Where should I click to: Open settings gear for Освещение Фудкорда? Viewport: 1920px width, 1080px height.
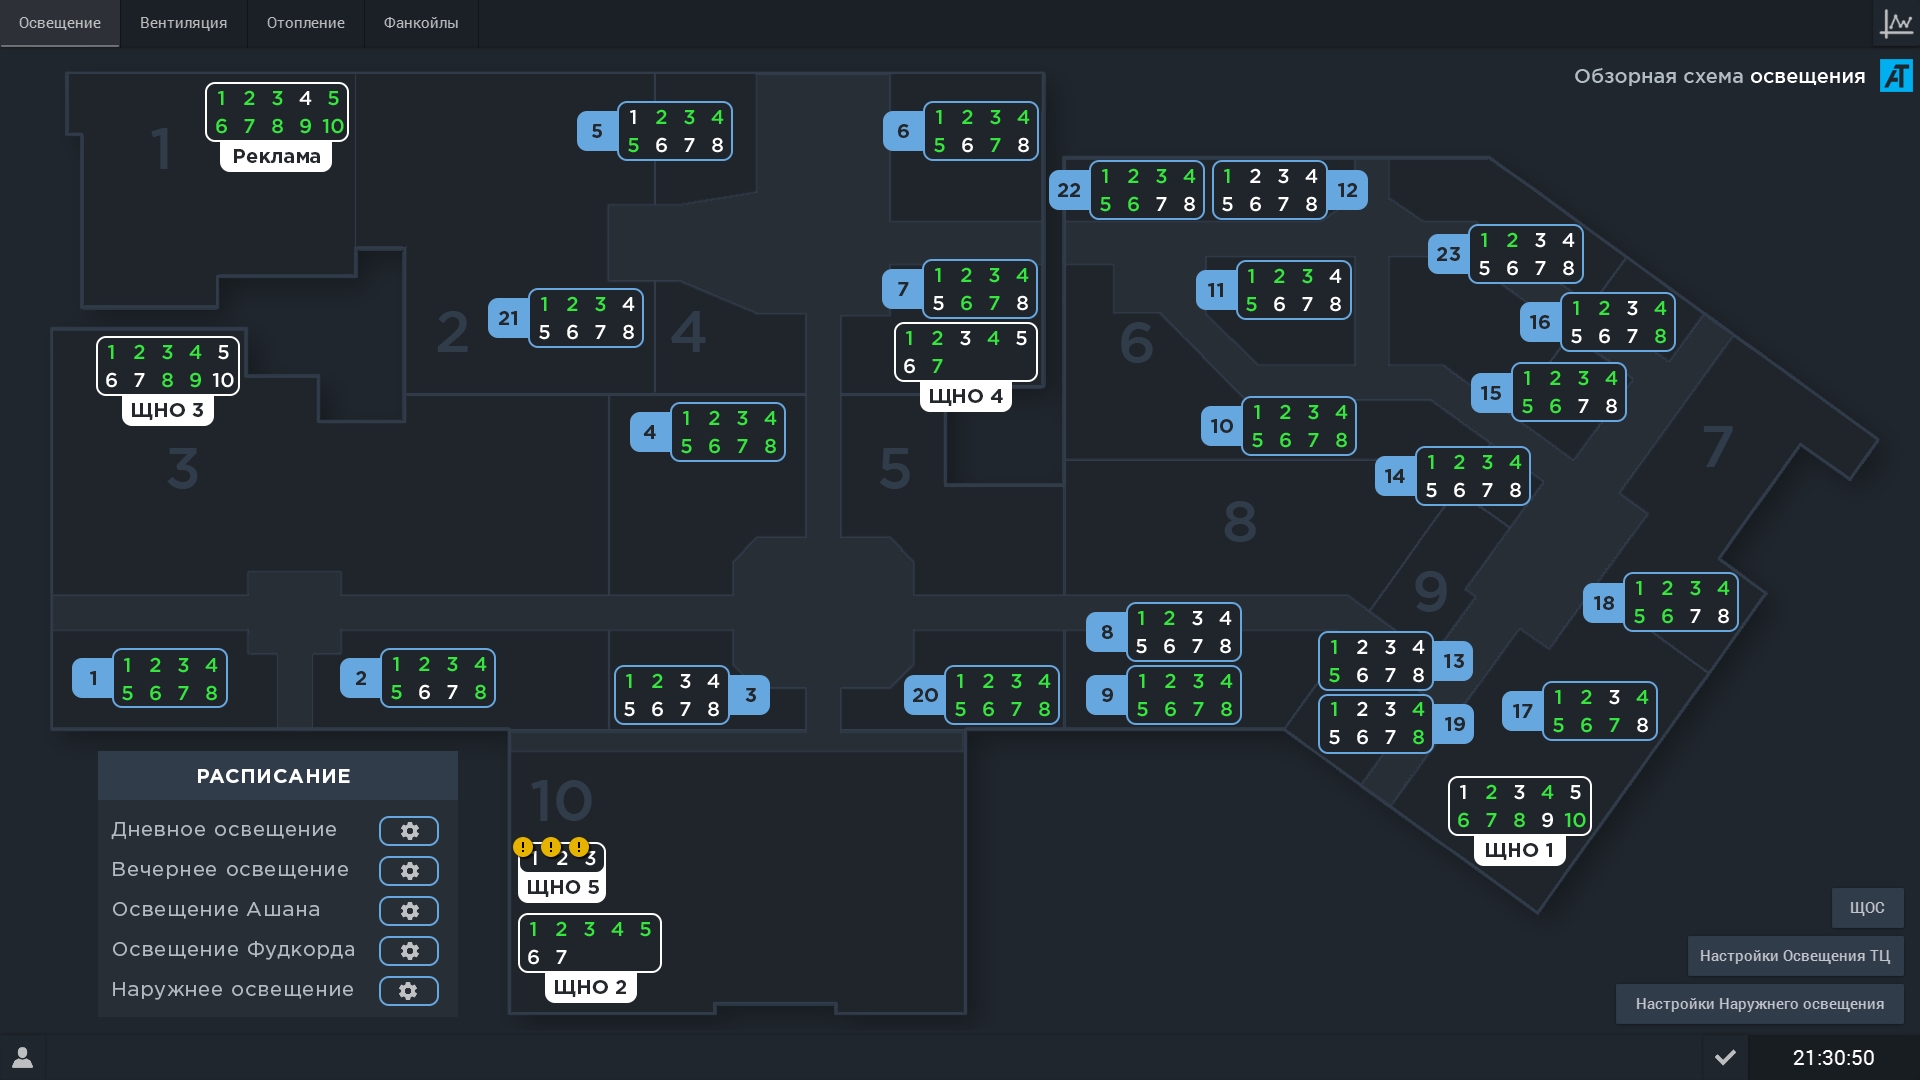click(x=409, y=951)
